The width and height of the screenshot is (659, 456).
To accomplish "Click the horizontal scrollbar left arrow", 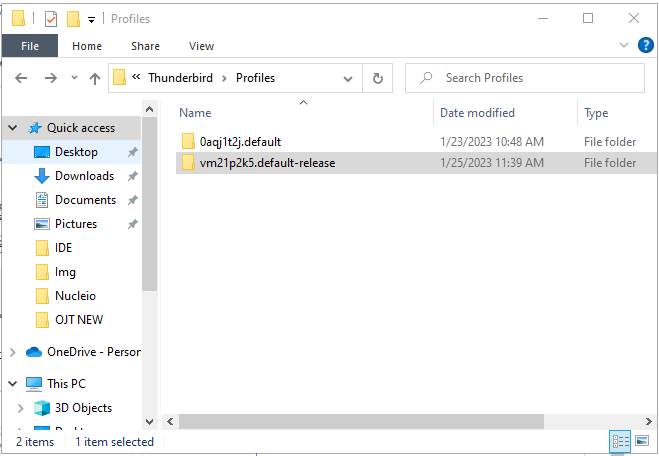I will 170,421.
